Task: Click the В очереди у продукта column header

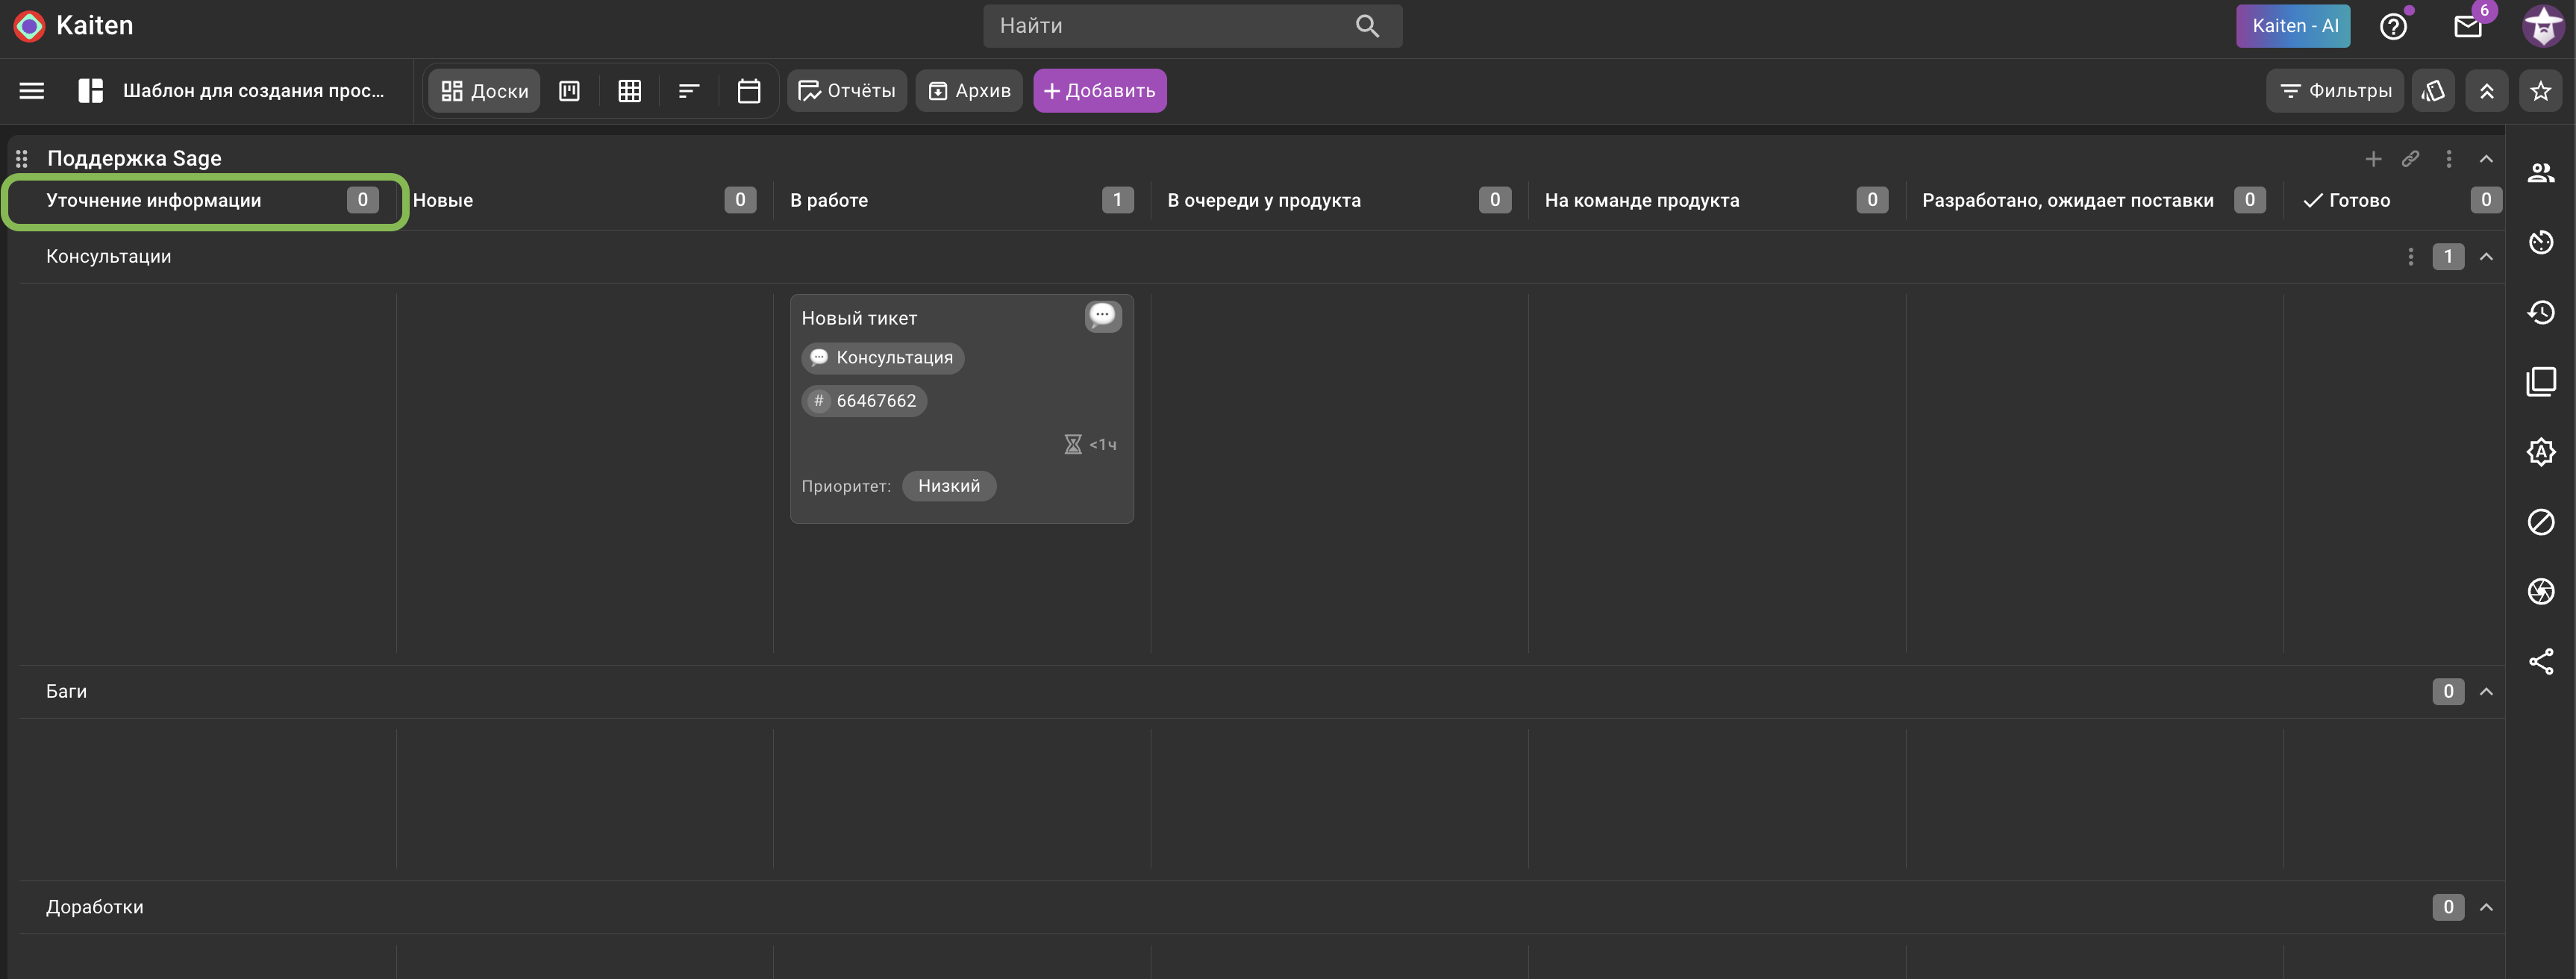Action: [x=1264, y=201]
